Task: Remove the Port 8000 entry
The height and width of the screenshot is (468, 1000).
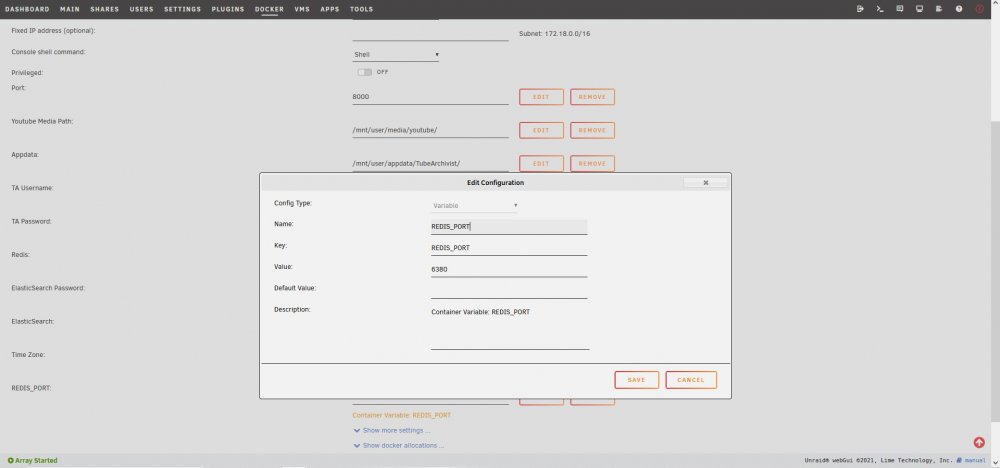Action: click(x=592, y=97)
